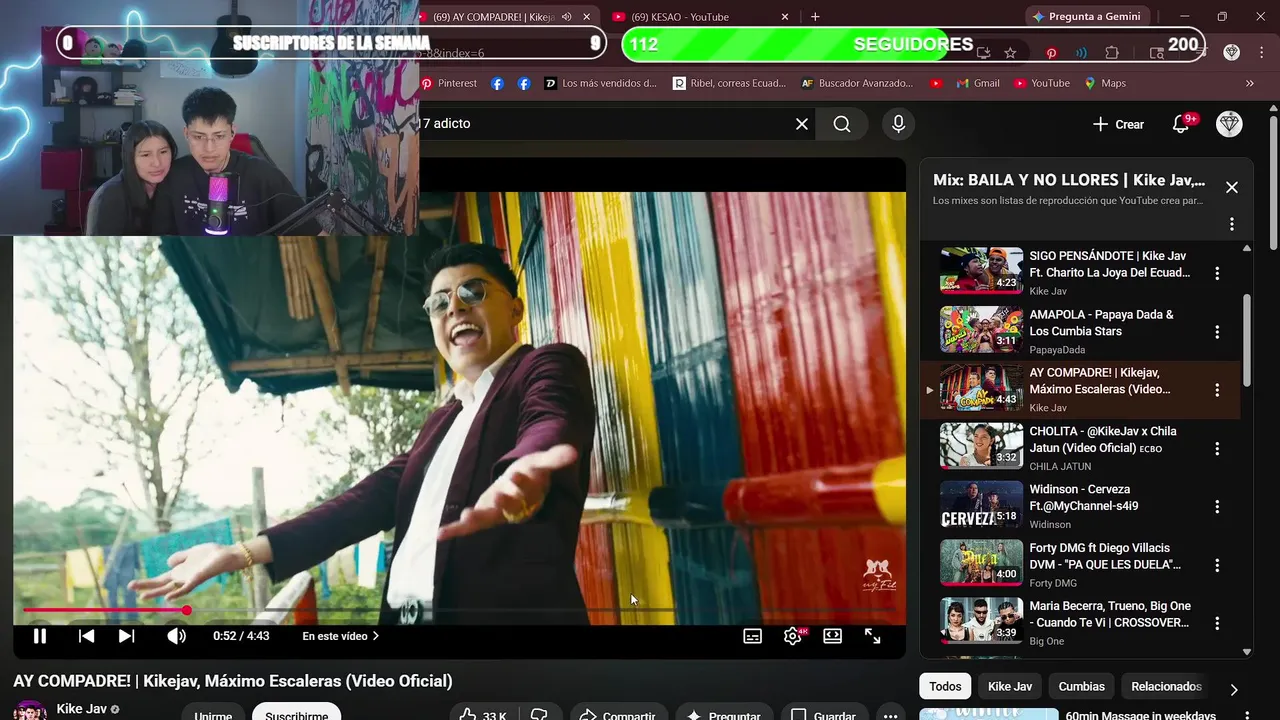Open options for SIGO PENSÁNDOTE video
The height and width of the screenshot is (720, 1280).
click(1217, 273)
